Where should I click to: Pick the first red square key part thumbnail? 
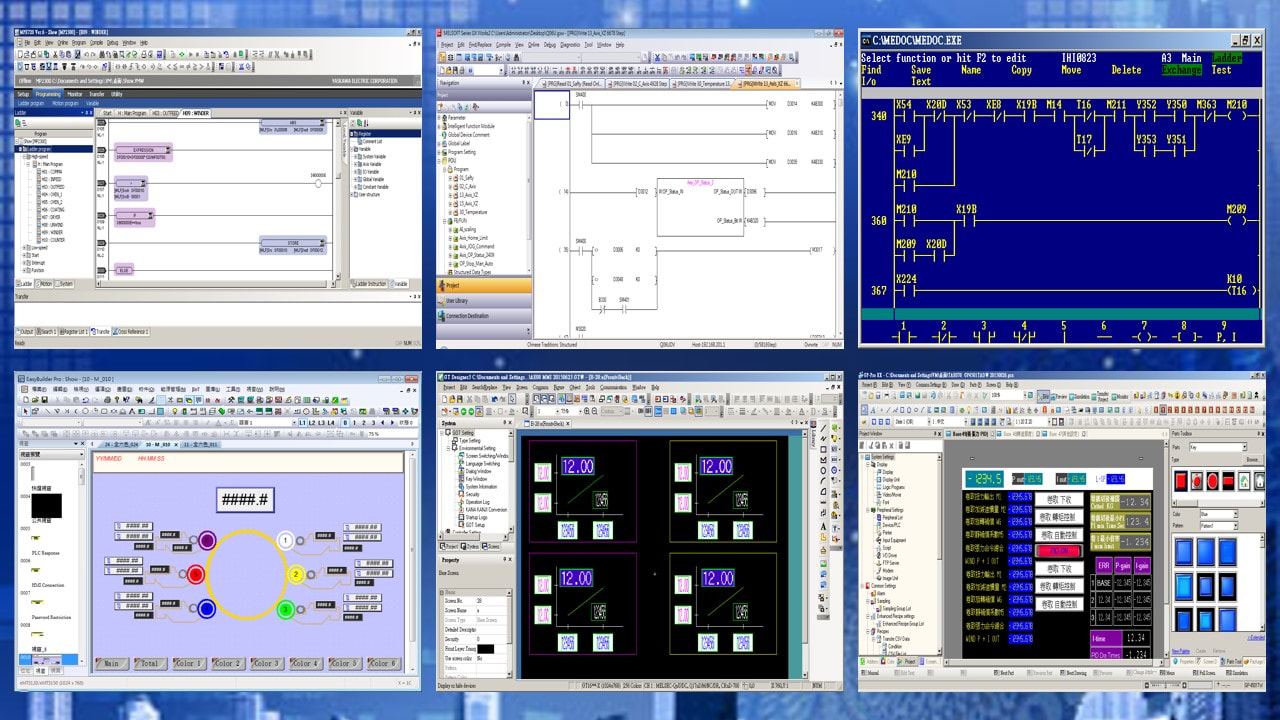(1181, 481)
